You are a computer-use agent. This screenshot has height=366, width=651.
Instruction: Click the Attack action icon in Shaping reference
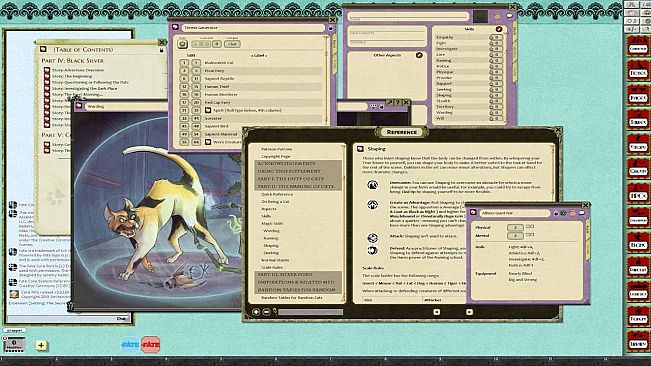(x=372, y=238)
